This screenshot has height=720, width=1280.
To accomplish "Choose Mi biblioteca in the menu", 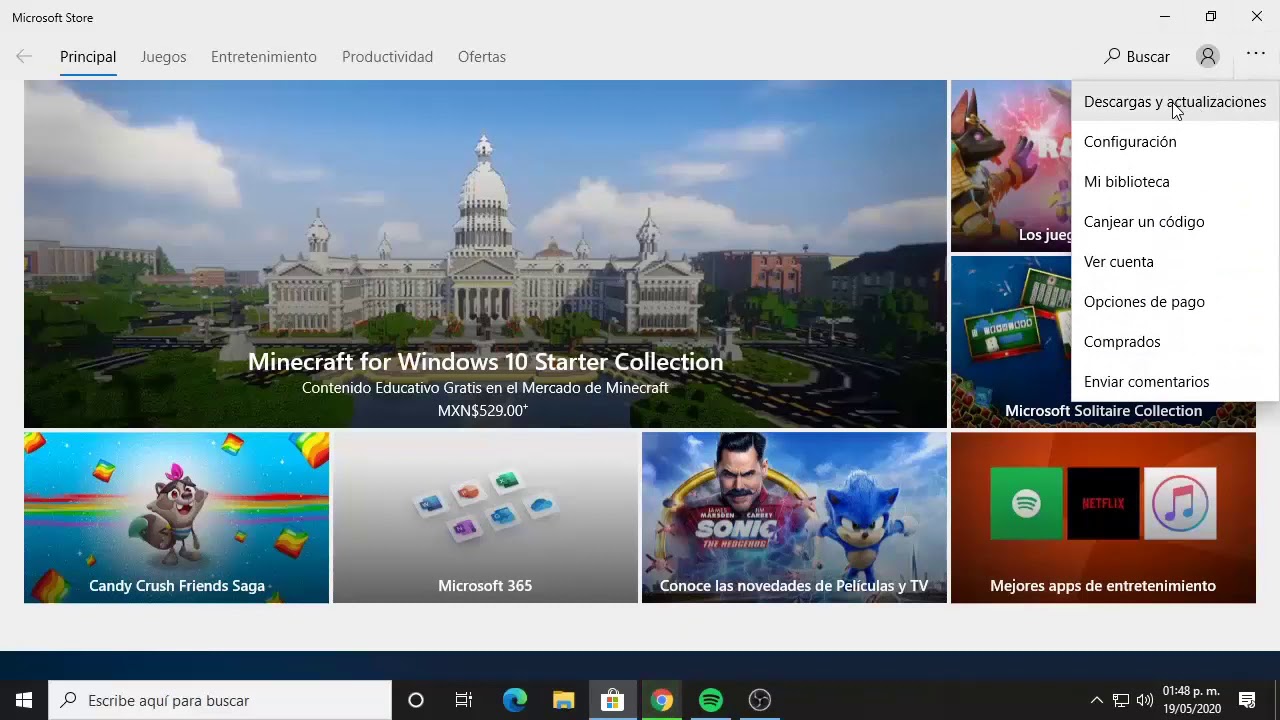I will 1174,182.
